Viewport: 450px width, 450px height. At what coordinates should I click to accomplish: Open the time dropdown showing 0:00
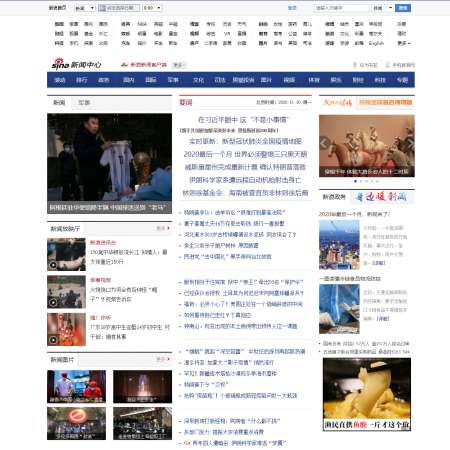tap(152, 8)
